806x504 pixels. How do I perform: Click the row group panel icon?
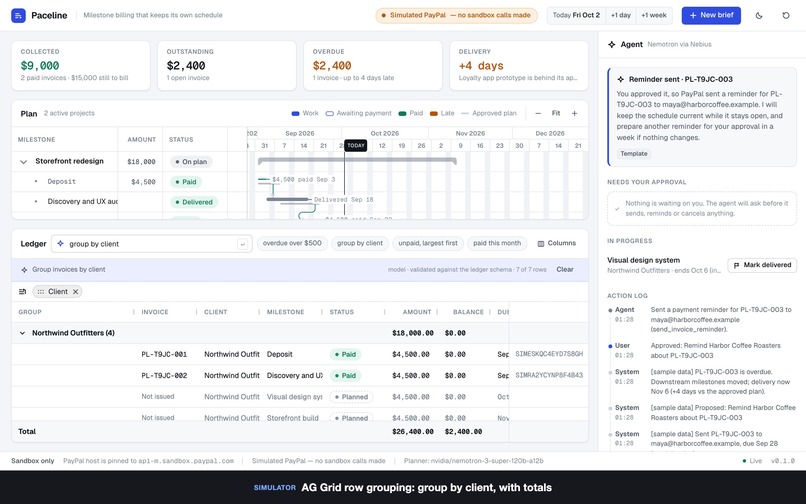[23, 292]
